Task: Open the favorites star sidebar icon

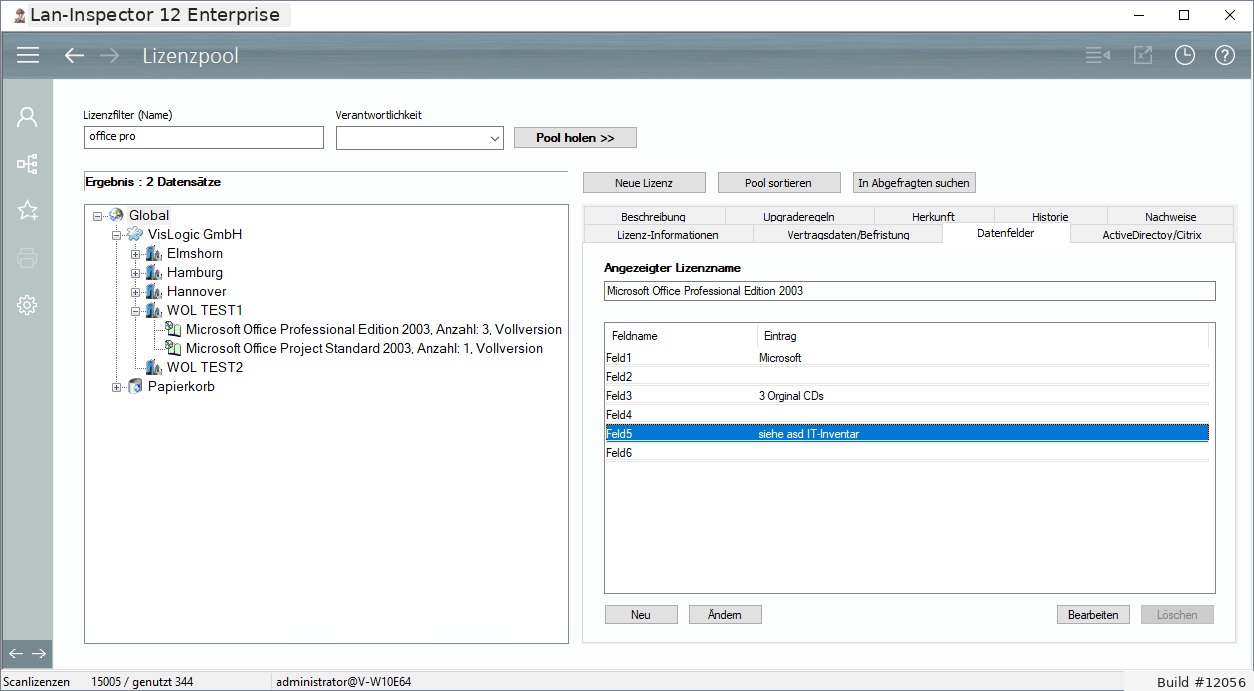Action: click(x=27, y=211)
